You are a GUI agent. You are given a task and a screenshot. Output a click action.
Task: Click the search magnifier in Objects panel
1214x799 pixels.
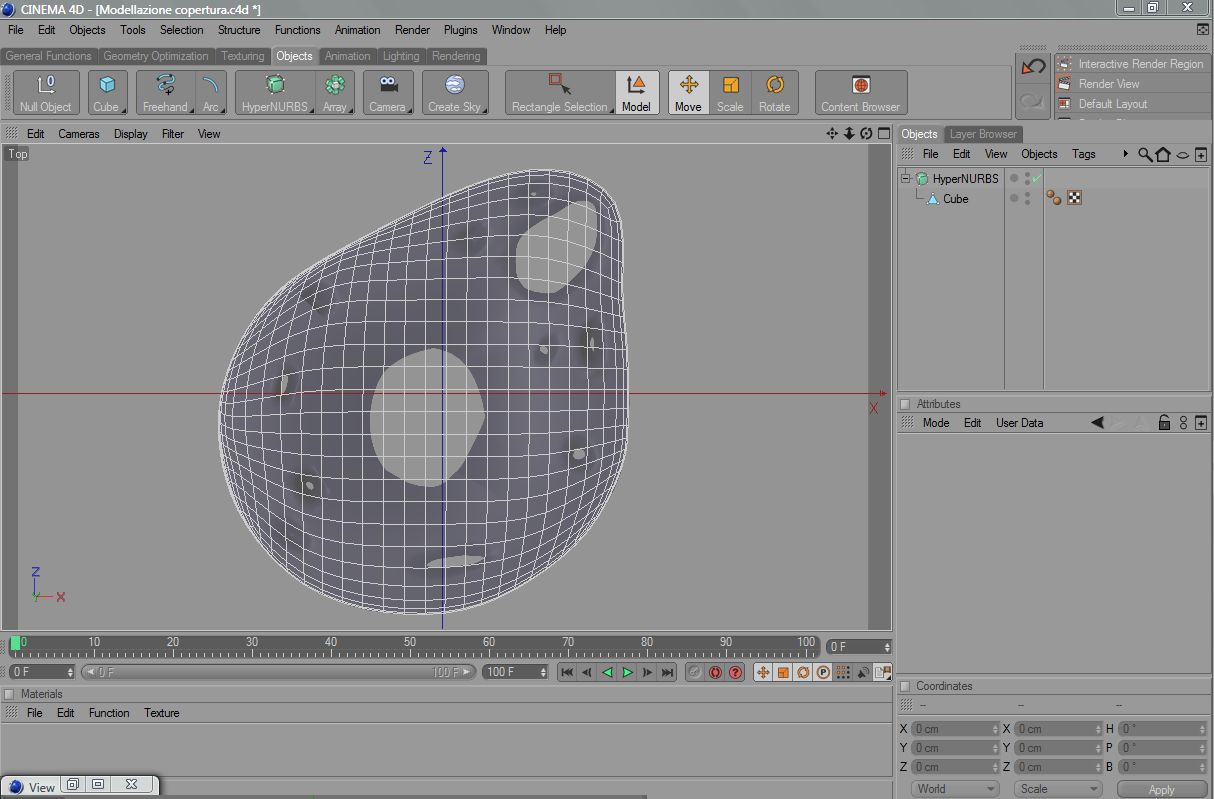1145,154
